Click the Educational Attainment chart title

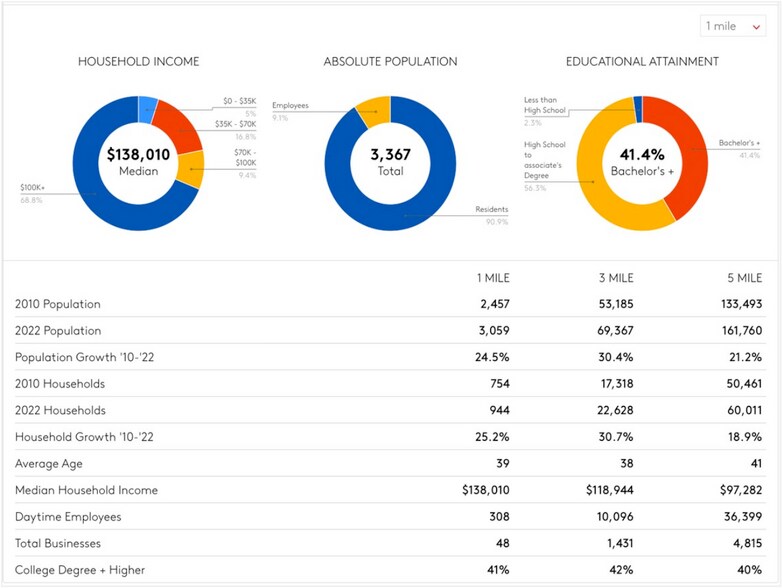click(642, 62)
